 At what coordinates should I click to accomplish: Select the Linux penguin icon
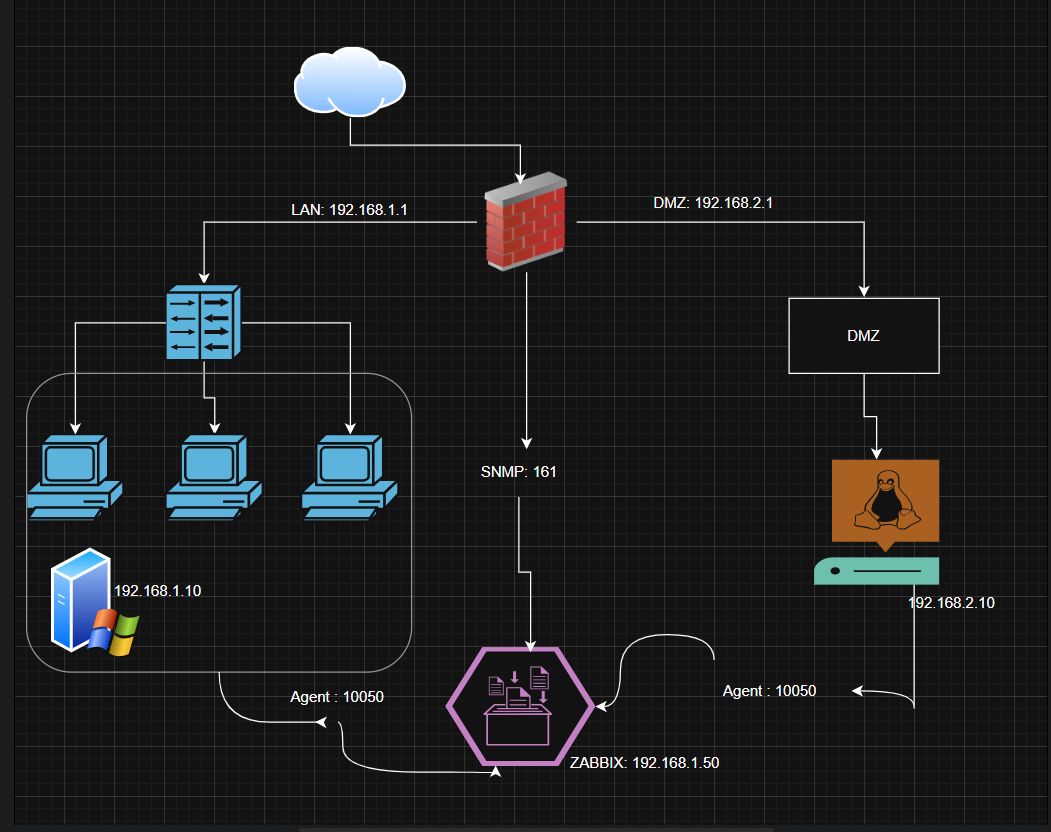coord(885,505)
